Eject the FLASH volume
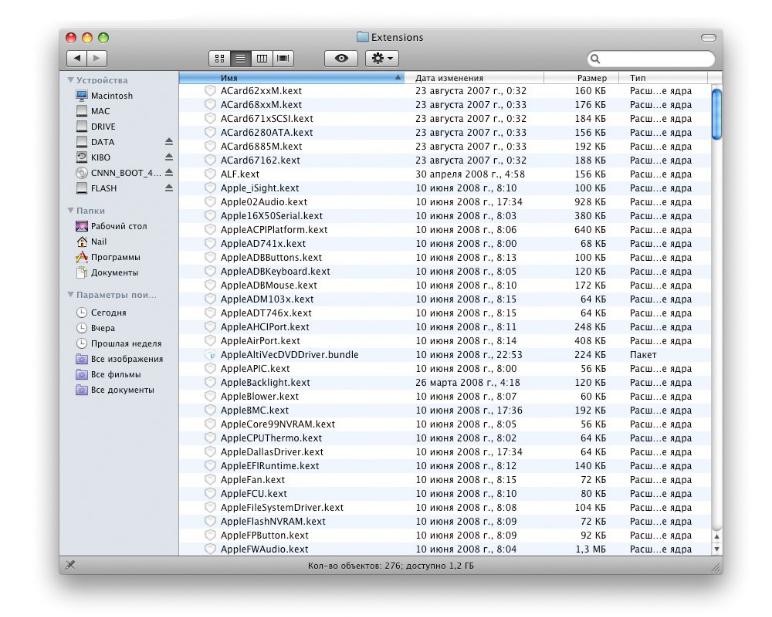This screenshot has width=772, height=617. coord(169,188)
